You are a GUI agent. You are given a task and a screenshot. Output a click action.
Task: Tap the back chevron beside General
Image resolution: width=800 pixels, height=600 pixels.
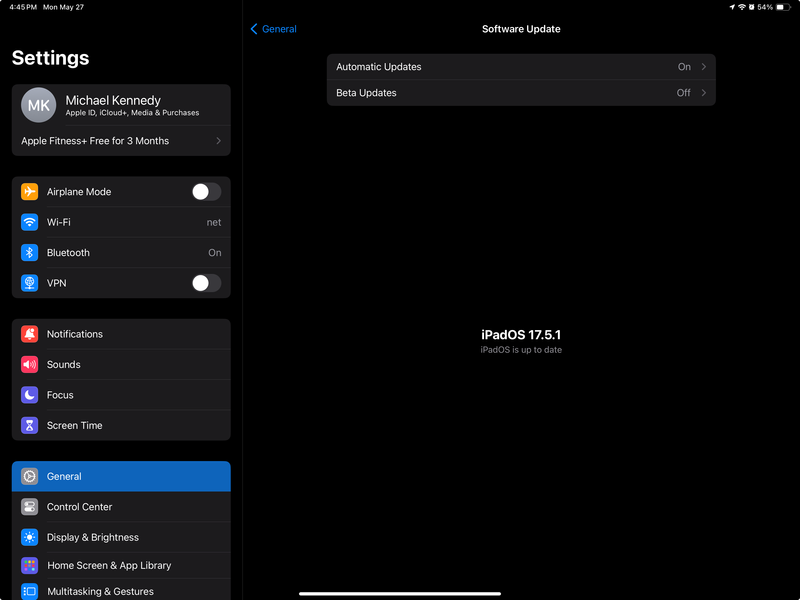pyautogui.click(x=254, y=29)
